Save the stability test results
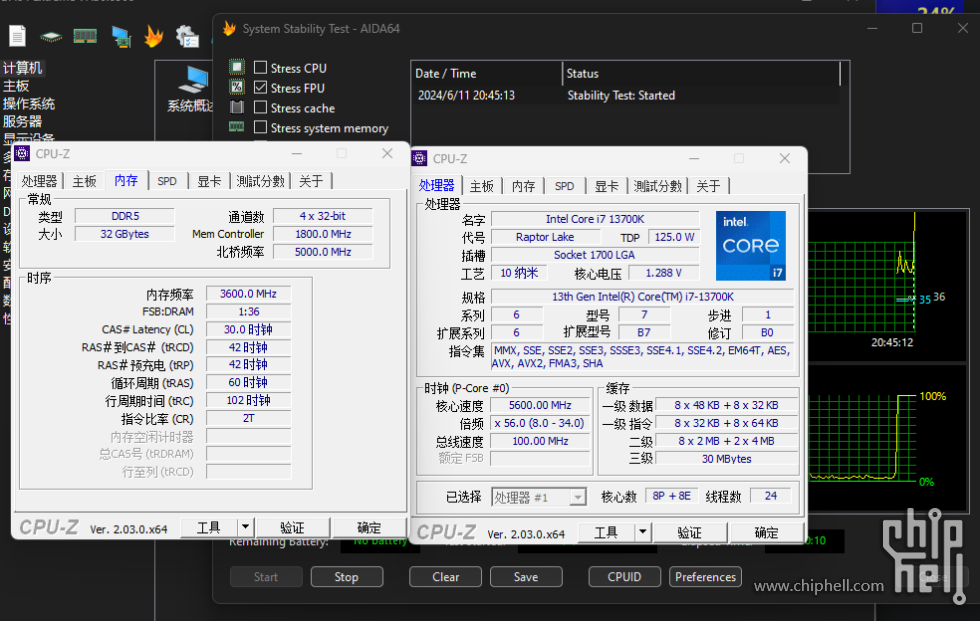The width and height of the screenshot is (980, 621). click(x=526, y=577)
